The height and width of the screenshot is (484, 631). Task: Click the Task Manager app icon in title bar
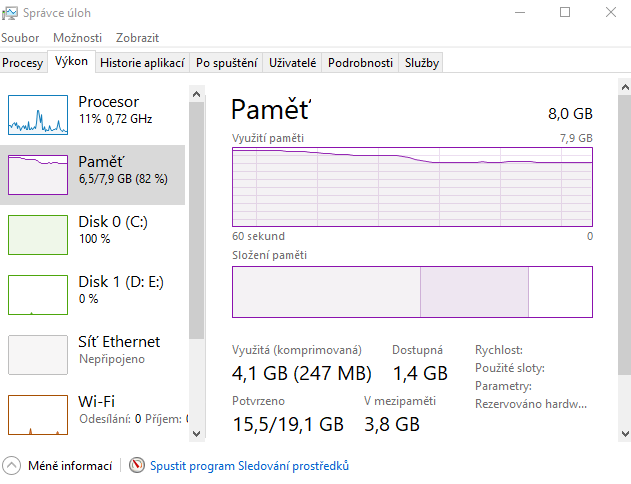point(11,12)
